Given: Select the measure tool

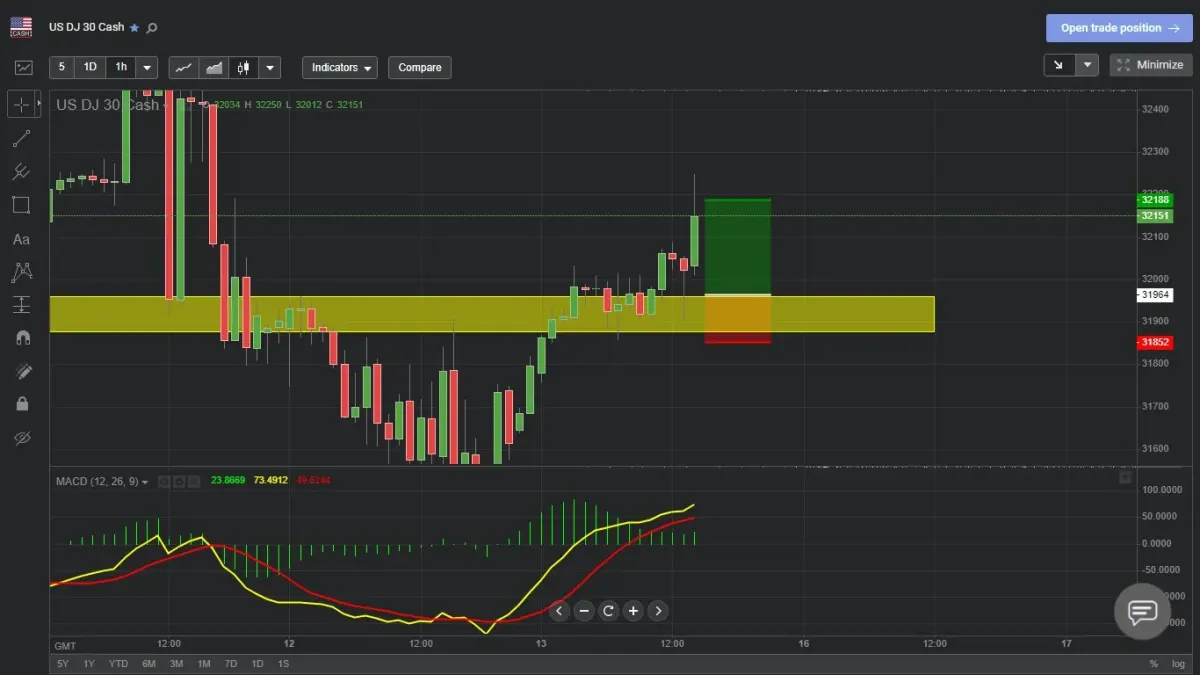Looking at the screenshot, I should (x=22, y=304).
